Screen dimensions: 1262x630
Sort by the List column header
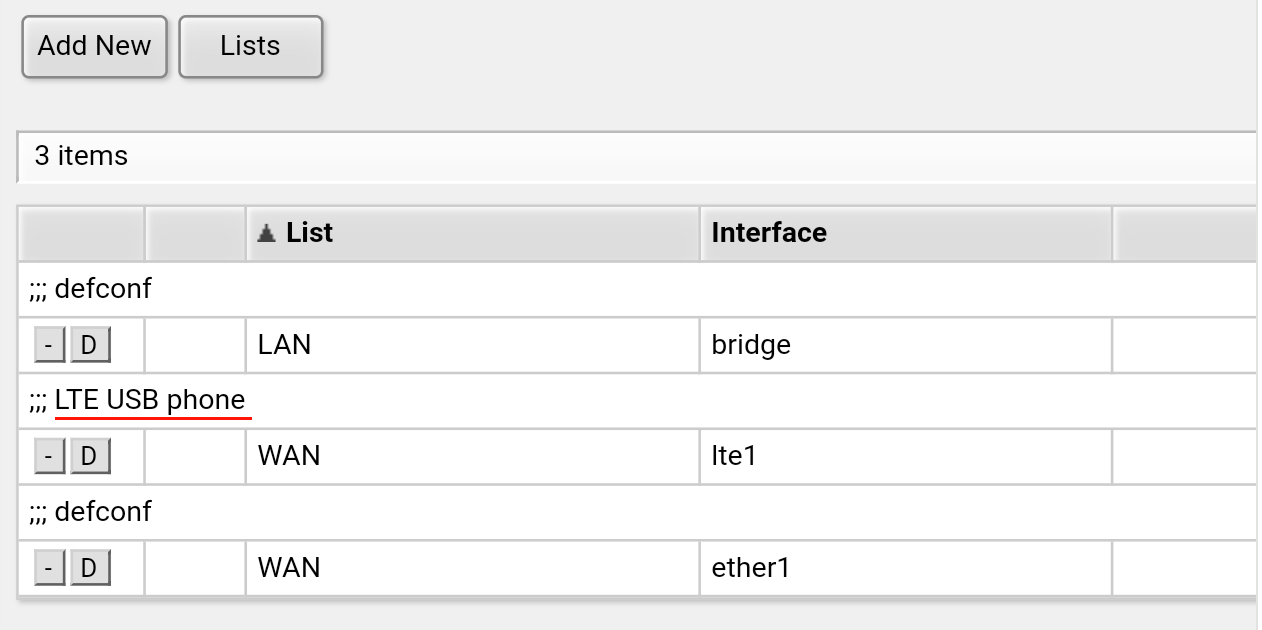click(x=309, y=233)
